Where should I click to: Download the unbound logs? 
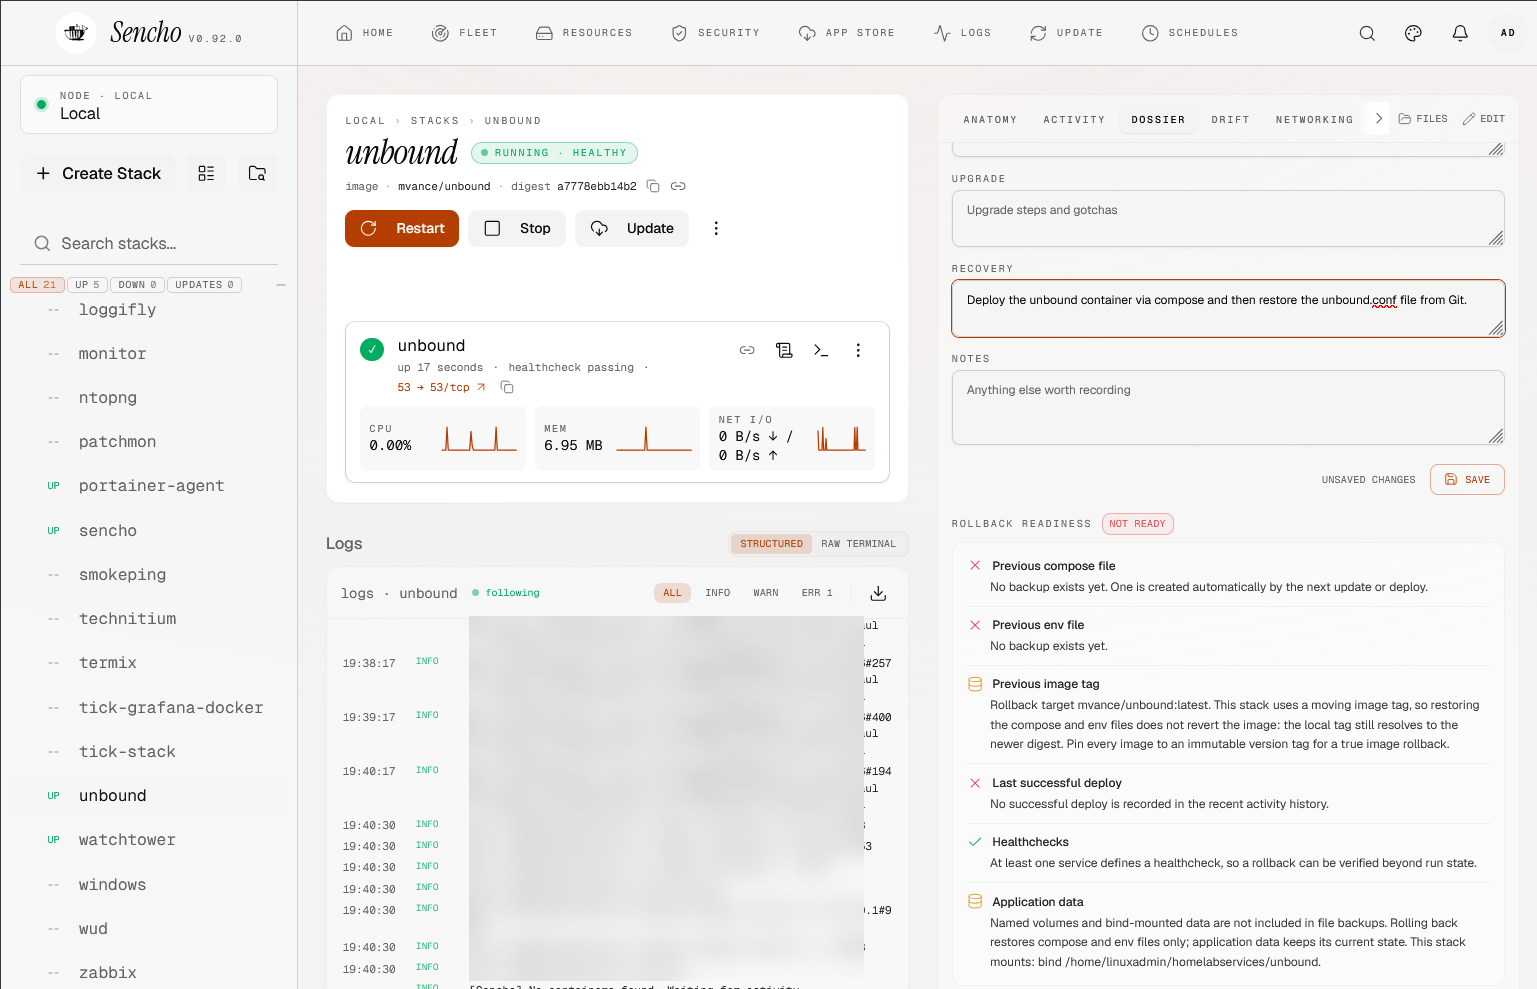878,593
